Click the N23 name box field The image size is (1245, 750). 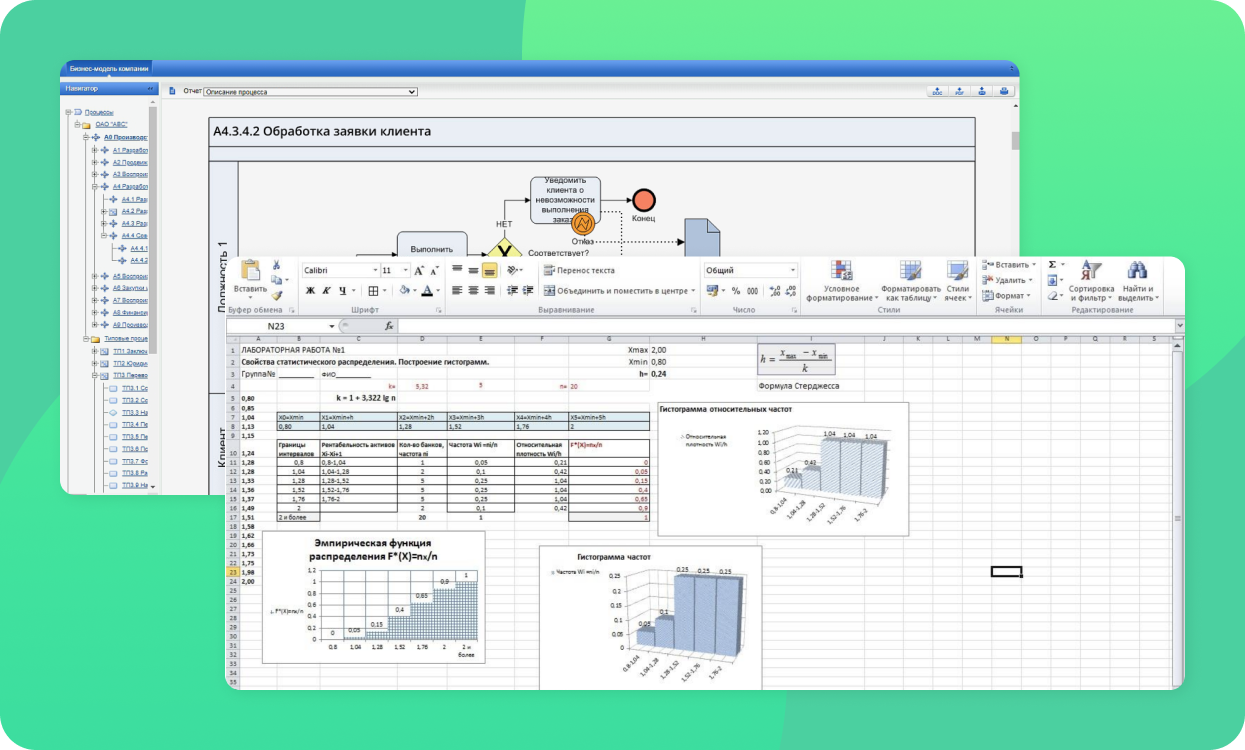click(280, 326)
